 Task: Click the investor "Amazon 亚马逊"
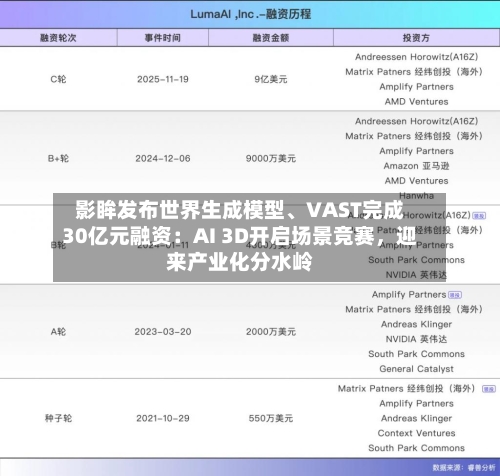416,166
